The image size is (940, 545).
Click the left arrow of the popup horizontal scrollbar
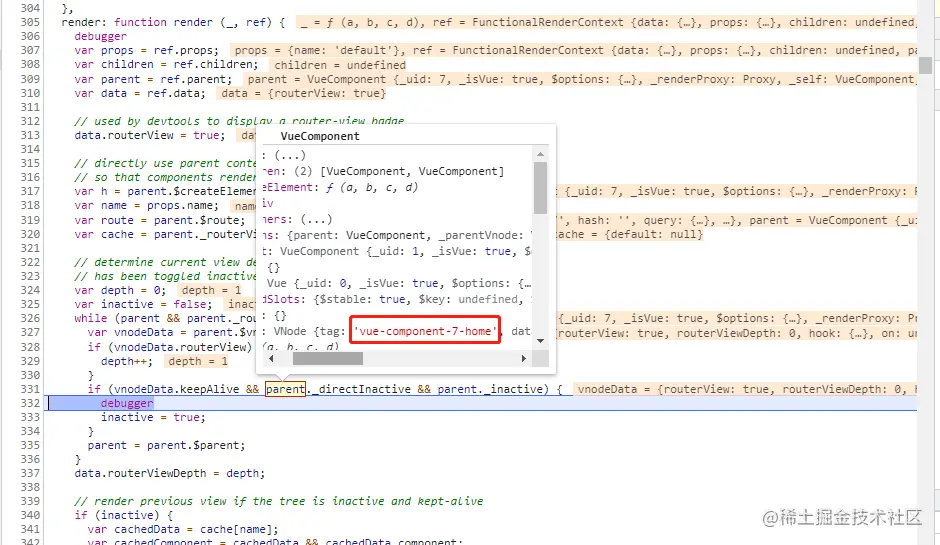point(271,359)
